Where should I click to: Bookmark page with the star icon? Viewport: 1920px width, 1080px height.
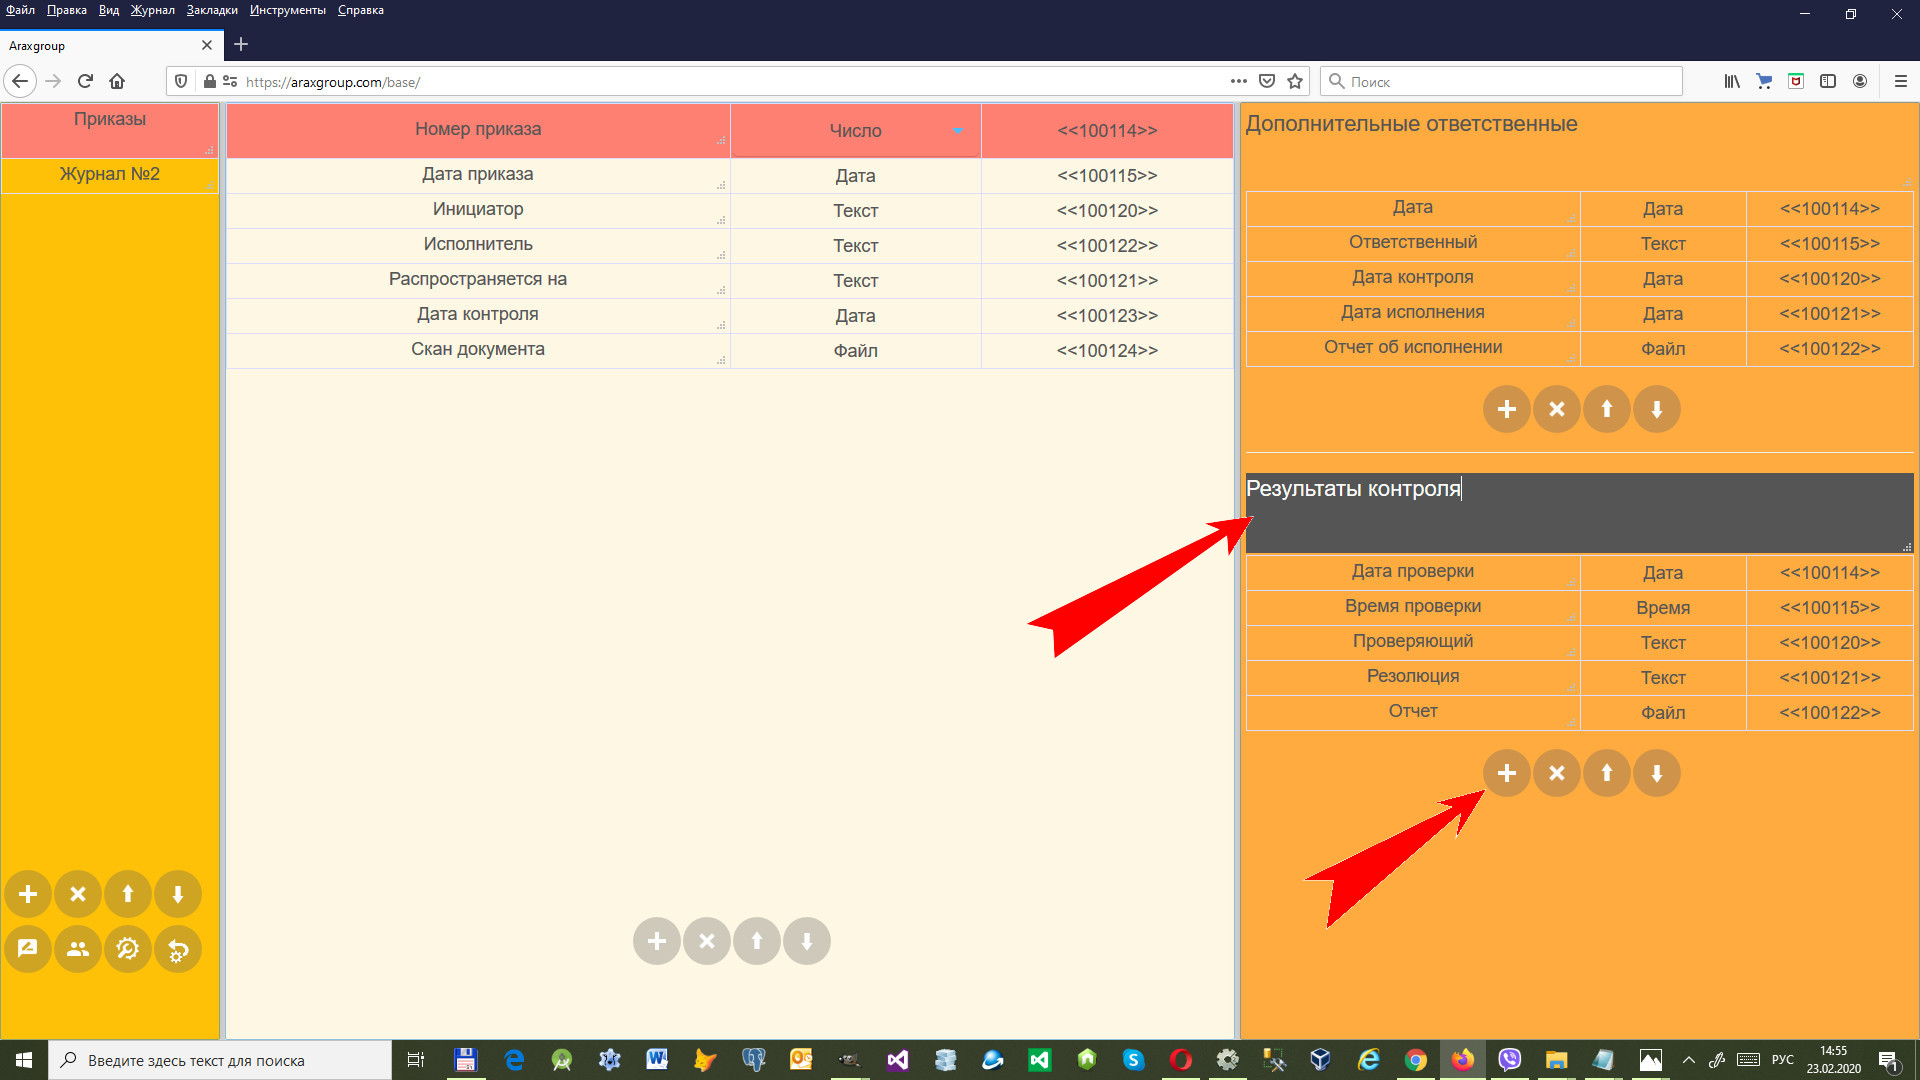point(1295,82)
